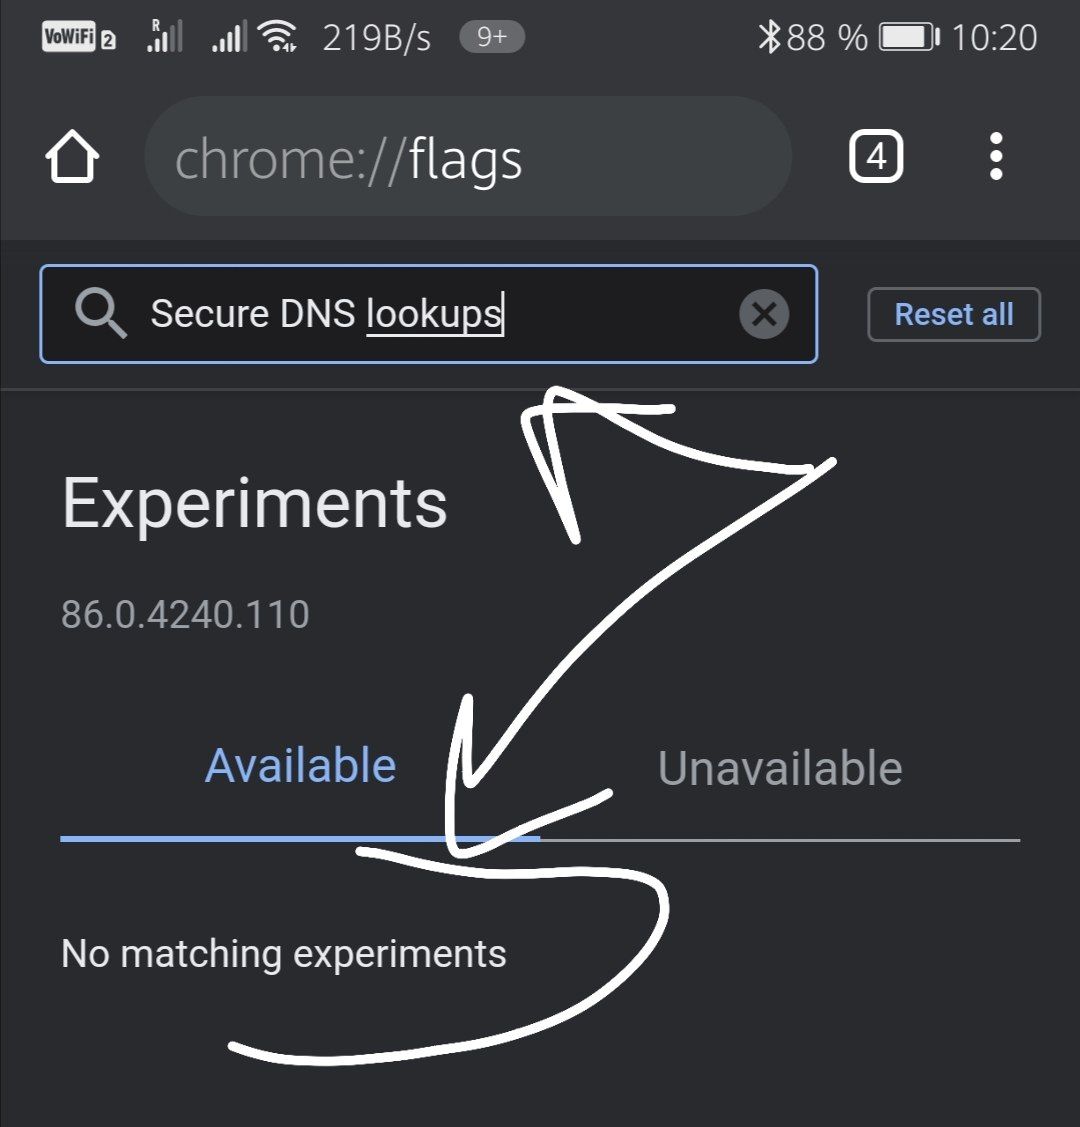Tap the 10:20 clock in status bar
1080x1127 pixels.
pyautogui.click(x=994, y=38)
